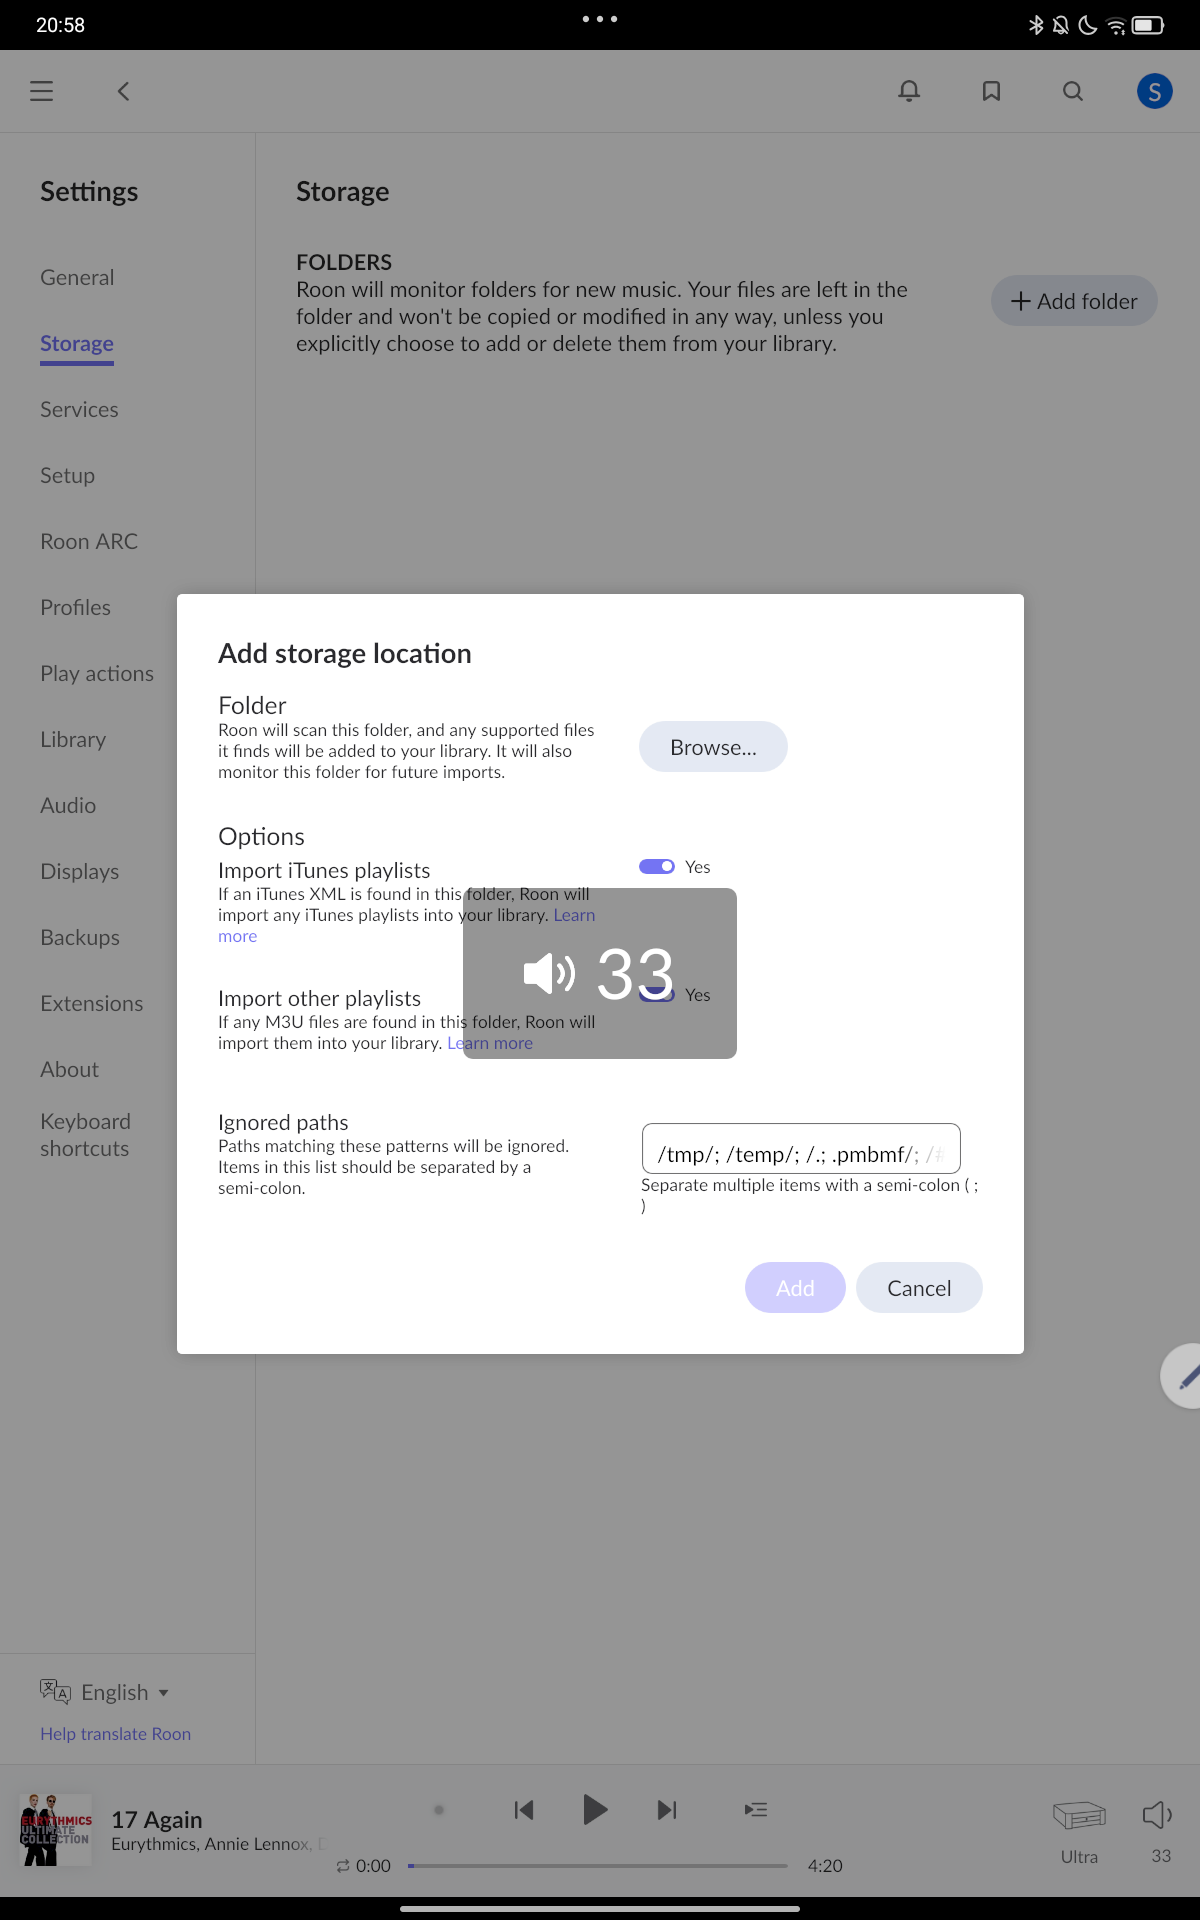Open the bookmarks icon
This screenshot has width=1200, height=1920.
991,91
